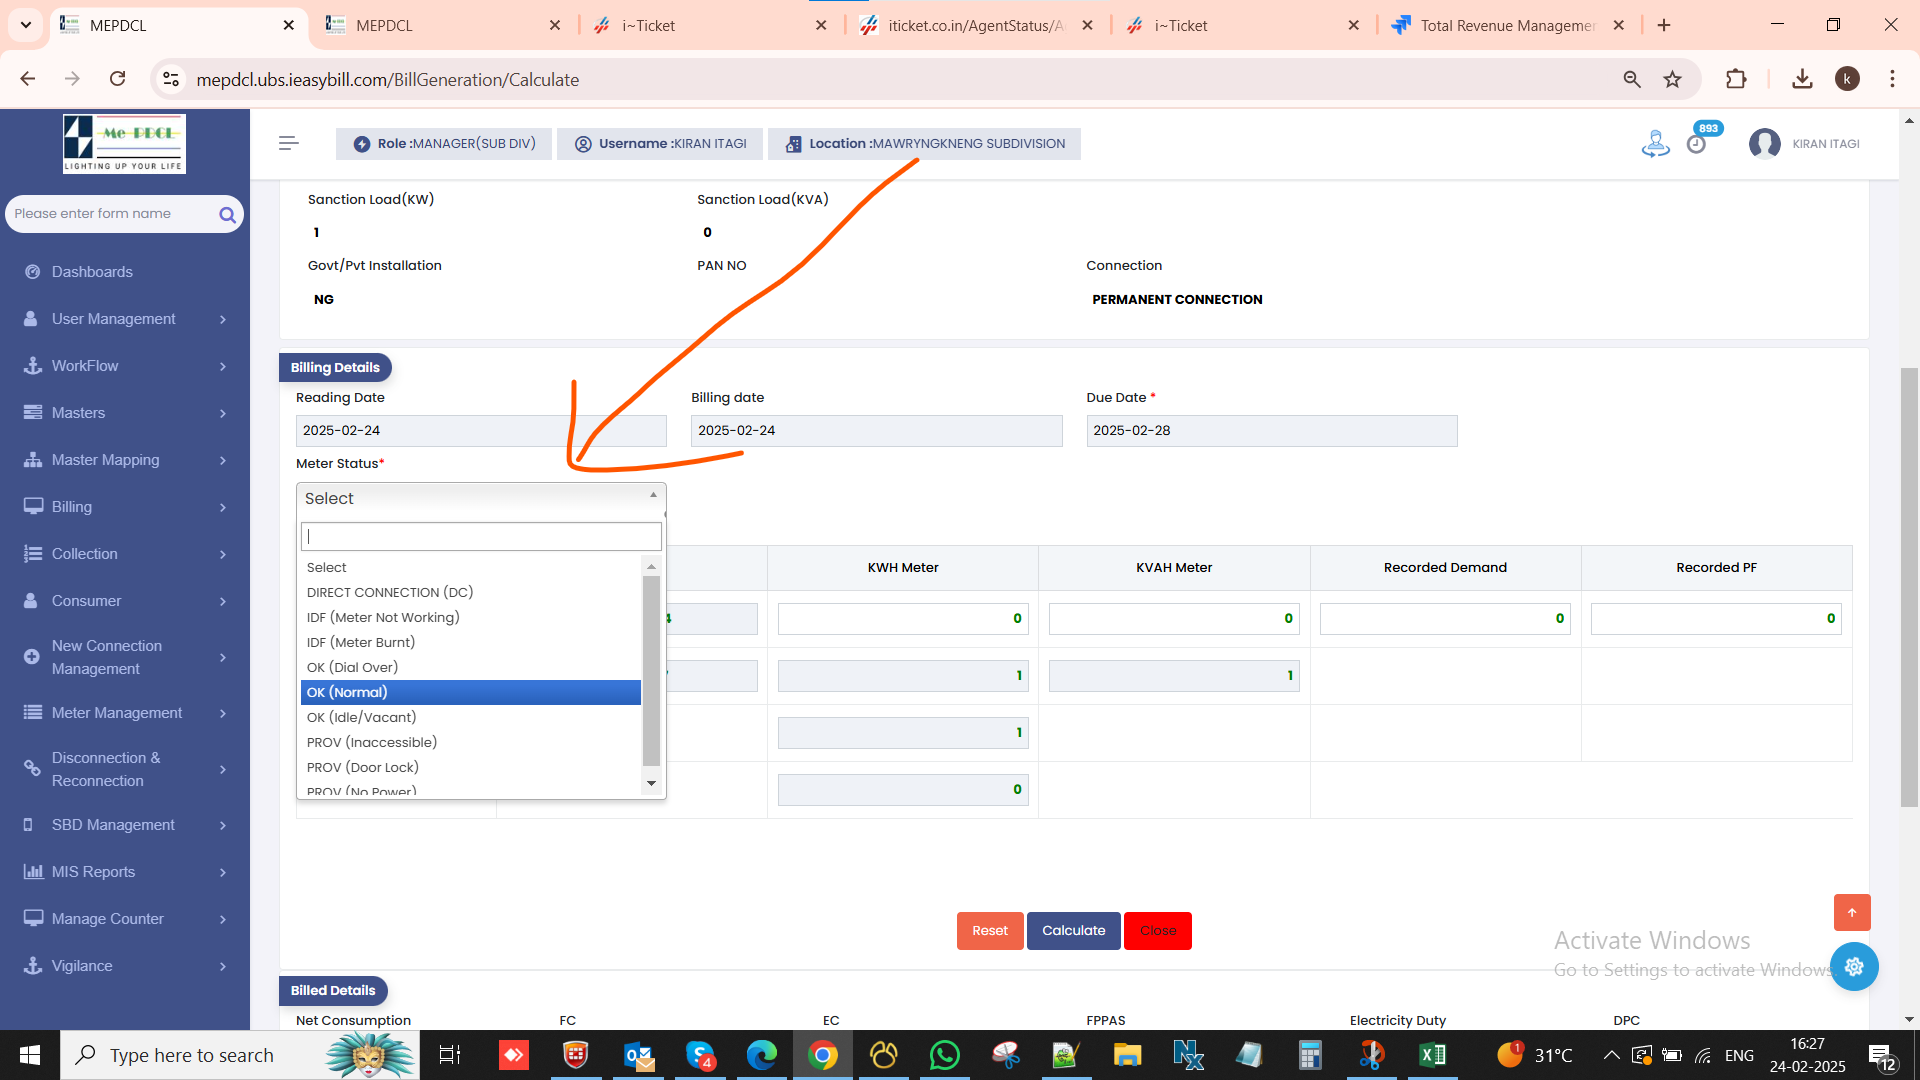The image size is (1920, 1080).
Task: Click the Me-PDCL logo
Action: click(x=124, y=143)
